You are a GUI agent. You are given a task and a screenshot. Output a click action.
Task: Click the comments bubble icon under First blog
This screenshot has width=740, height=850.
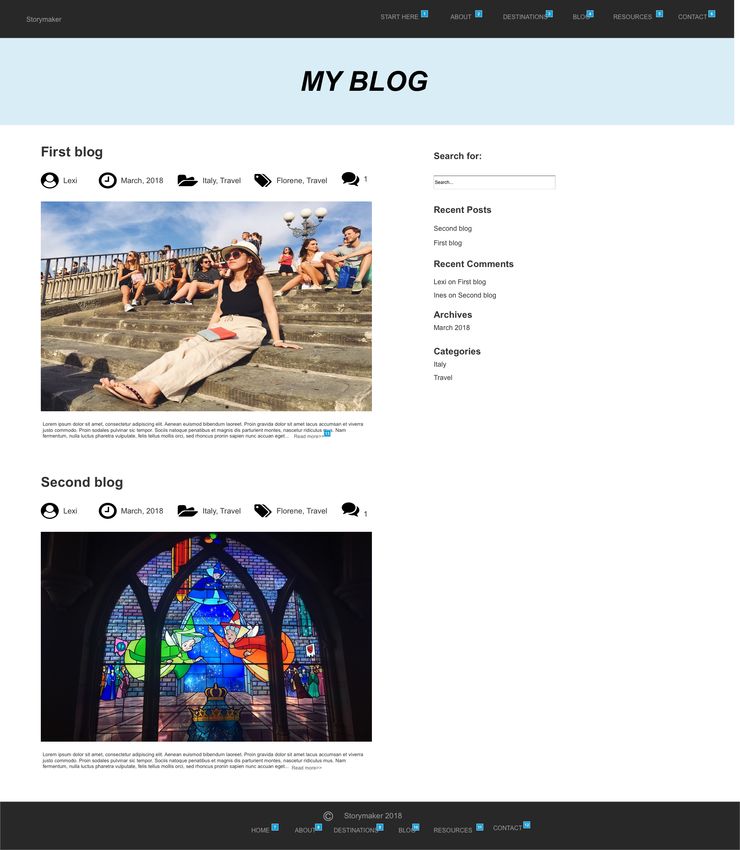[350, 179]
